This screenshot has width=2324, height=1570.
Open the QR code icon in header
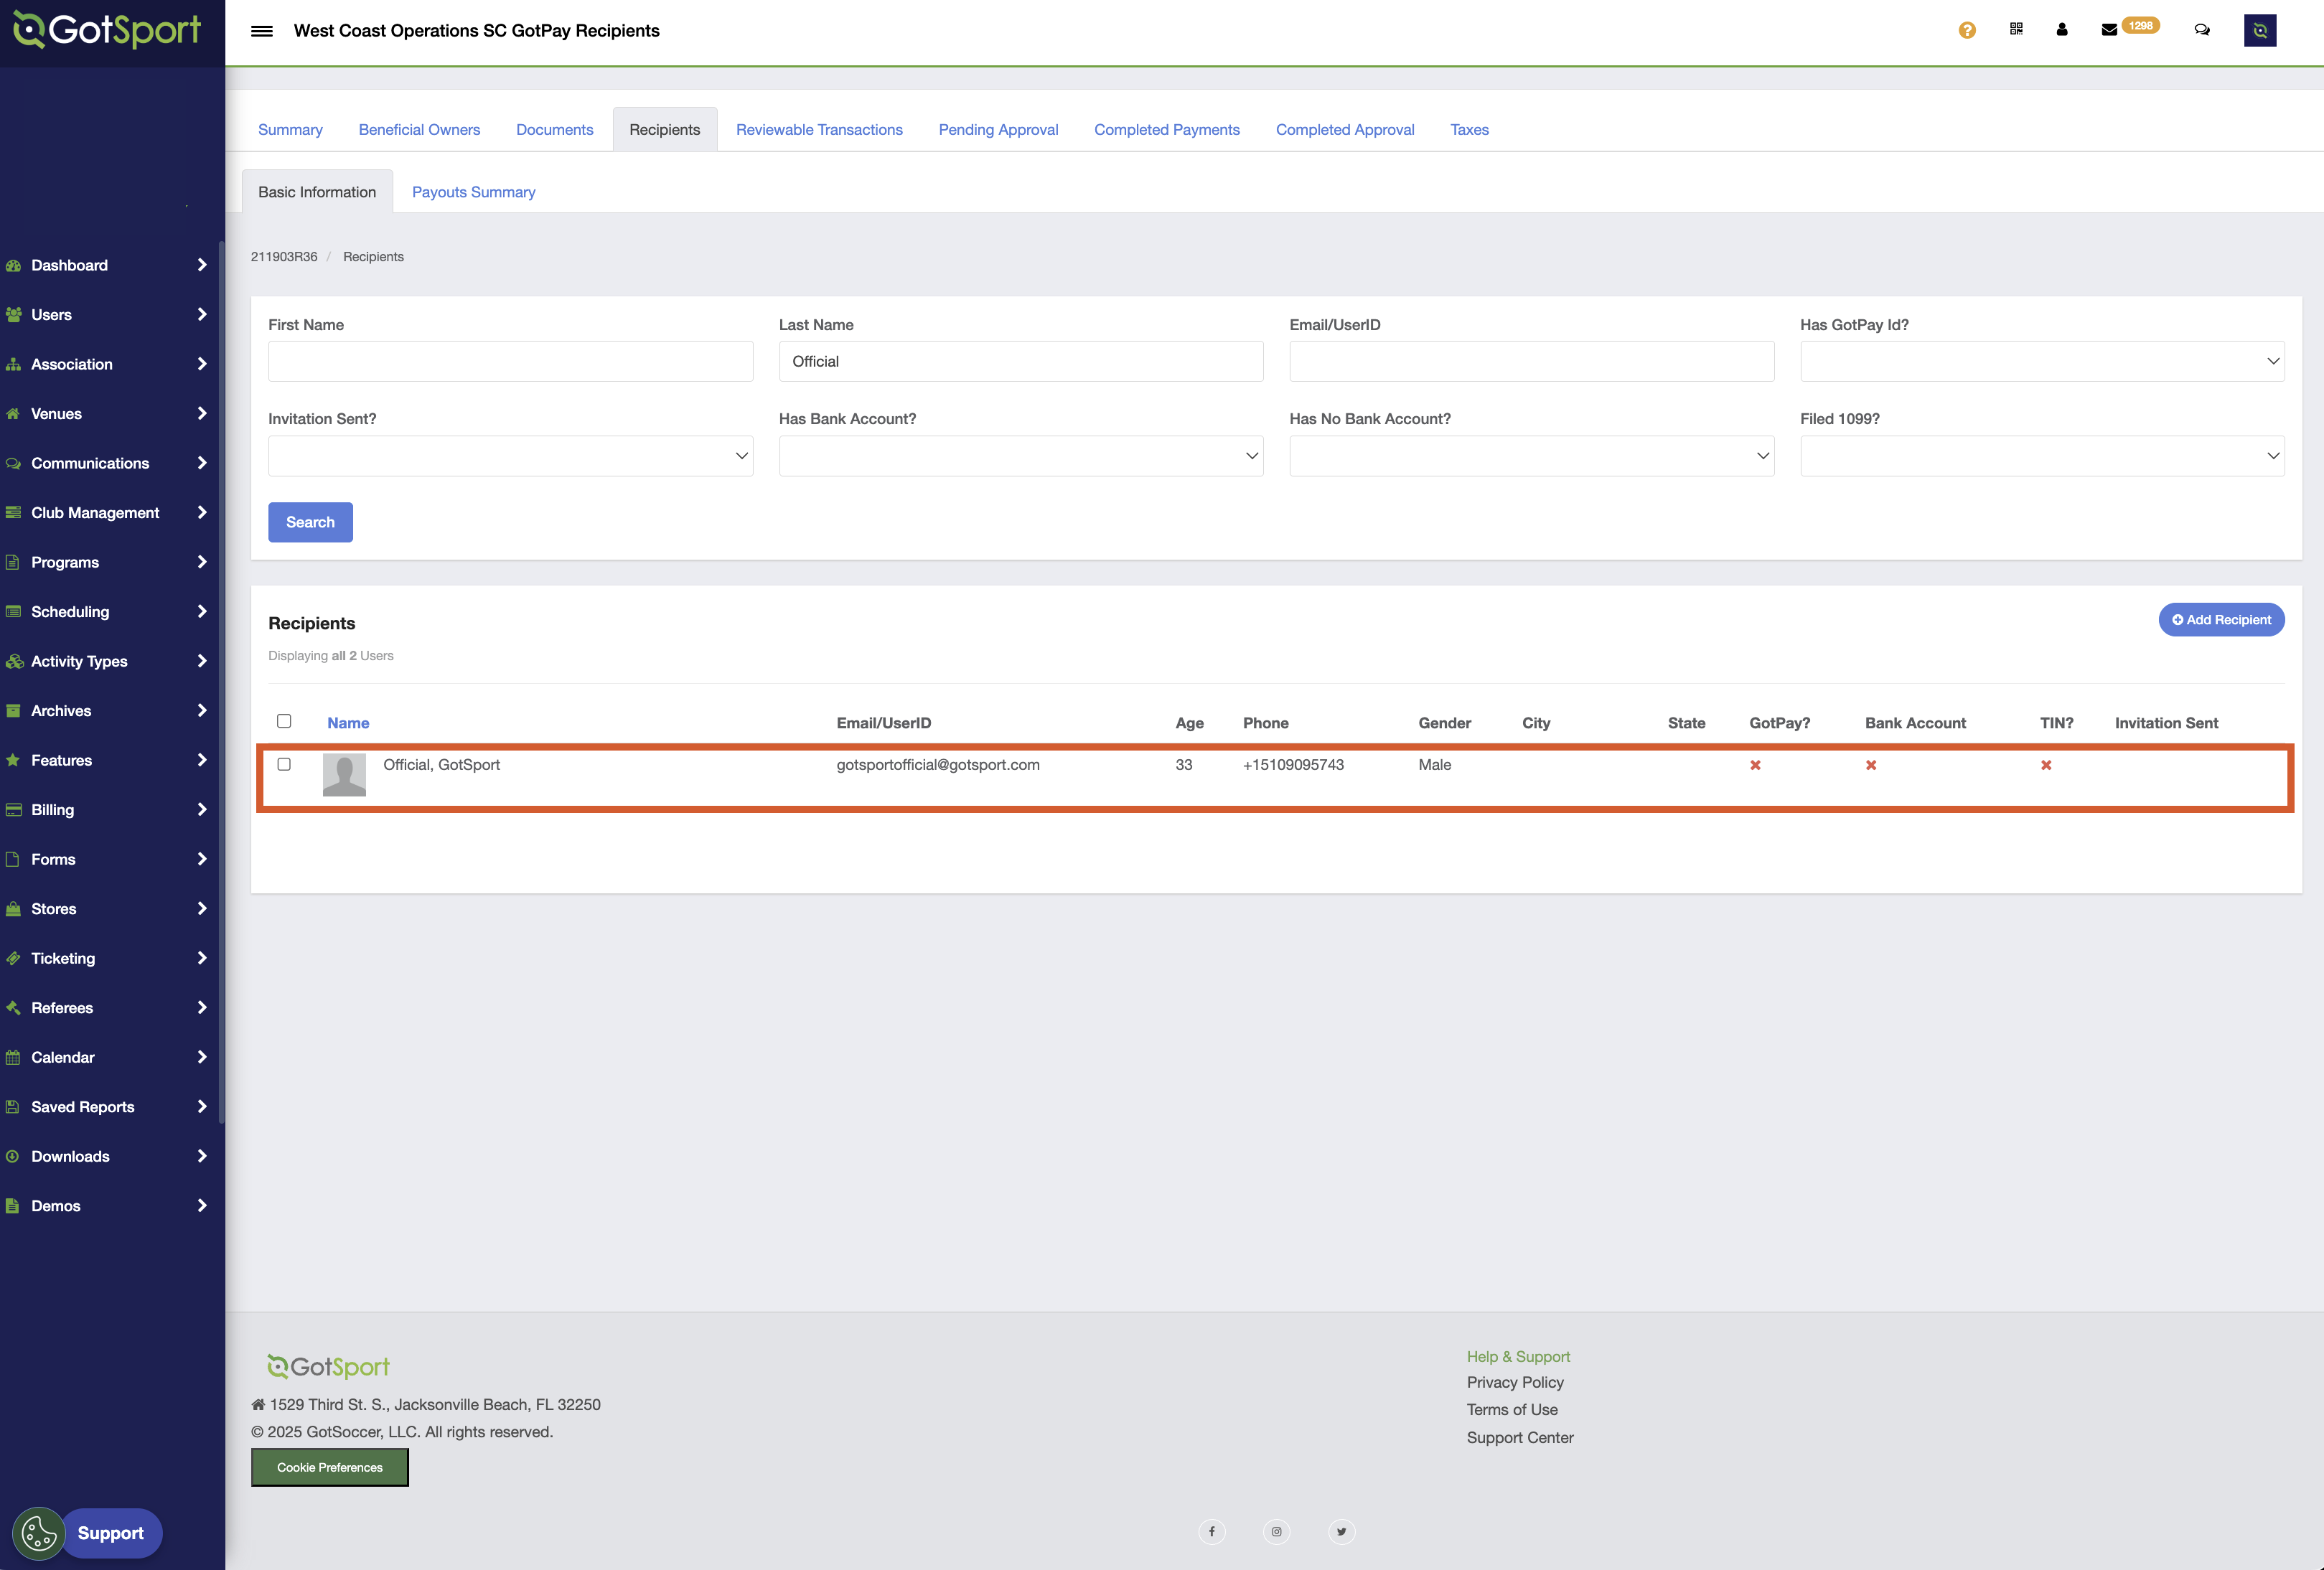click(2016, 29)
